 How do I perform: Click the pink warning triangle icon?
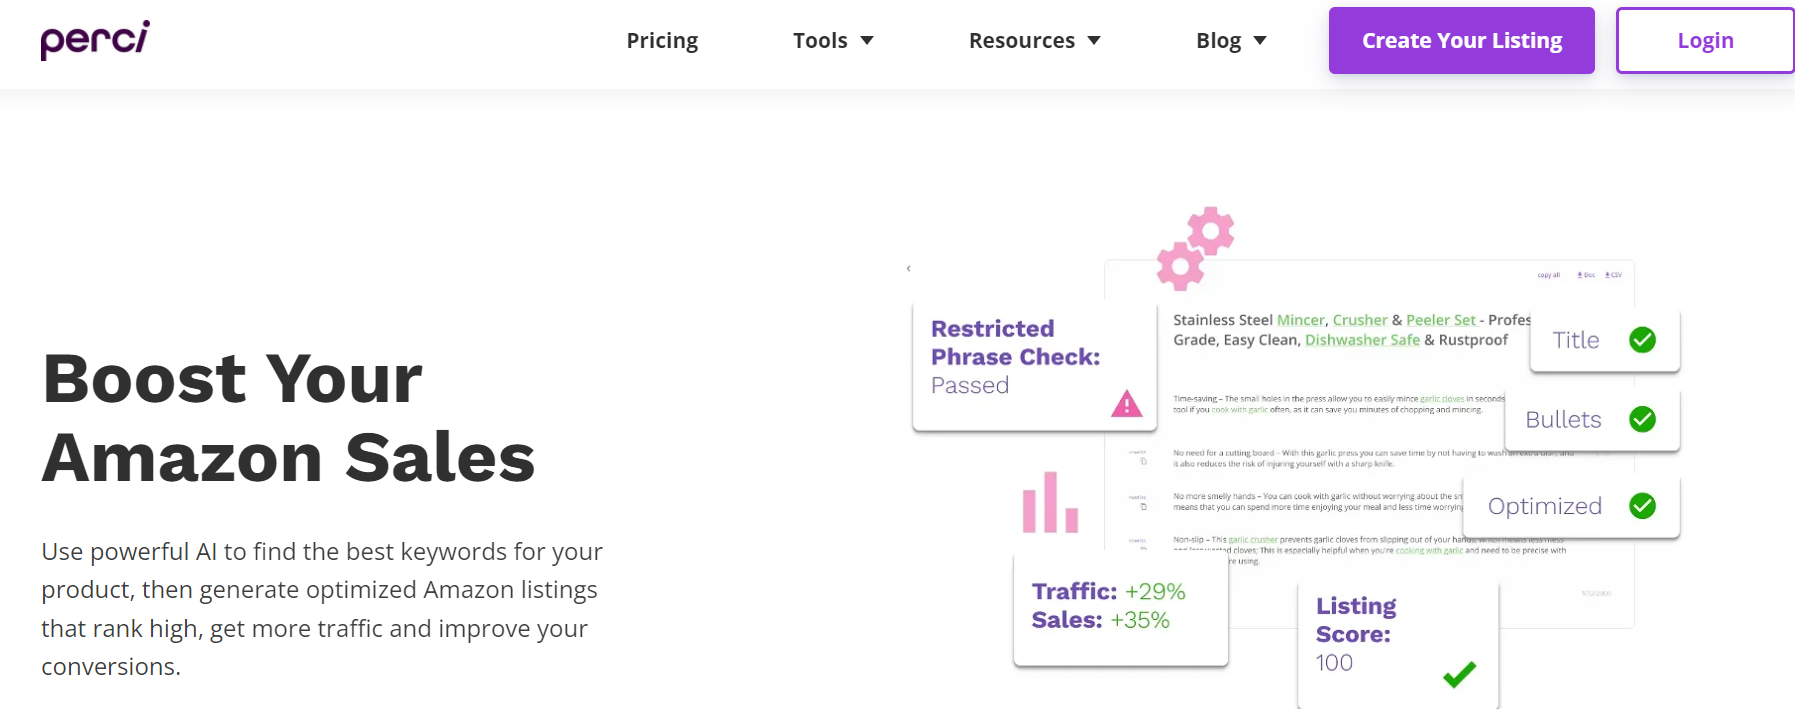[1127, 406]
